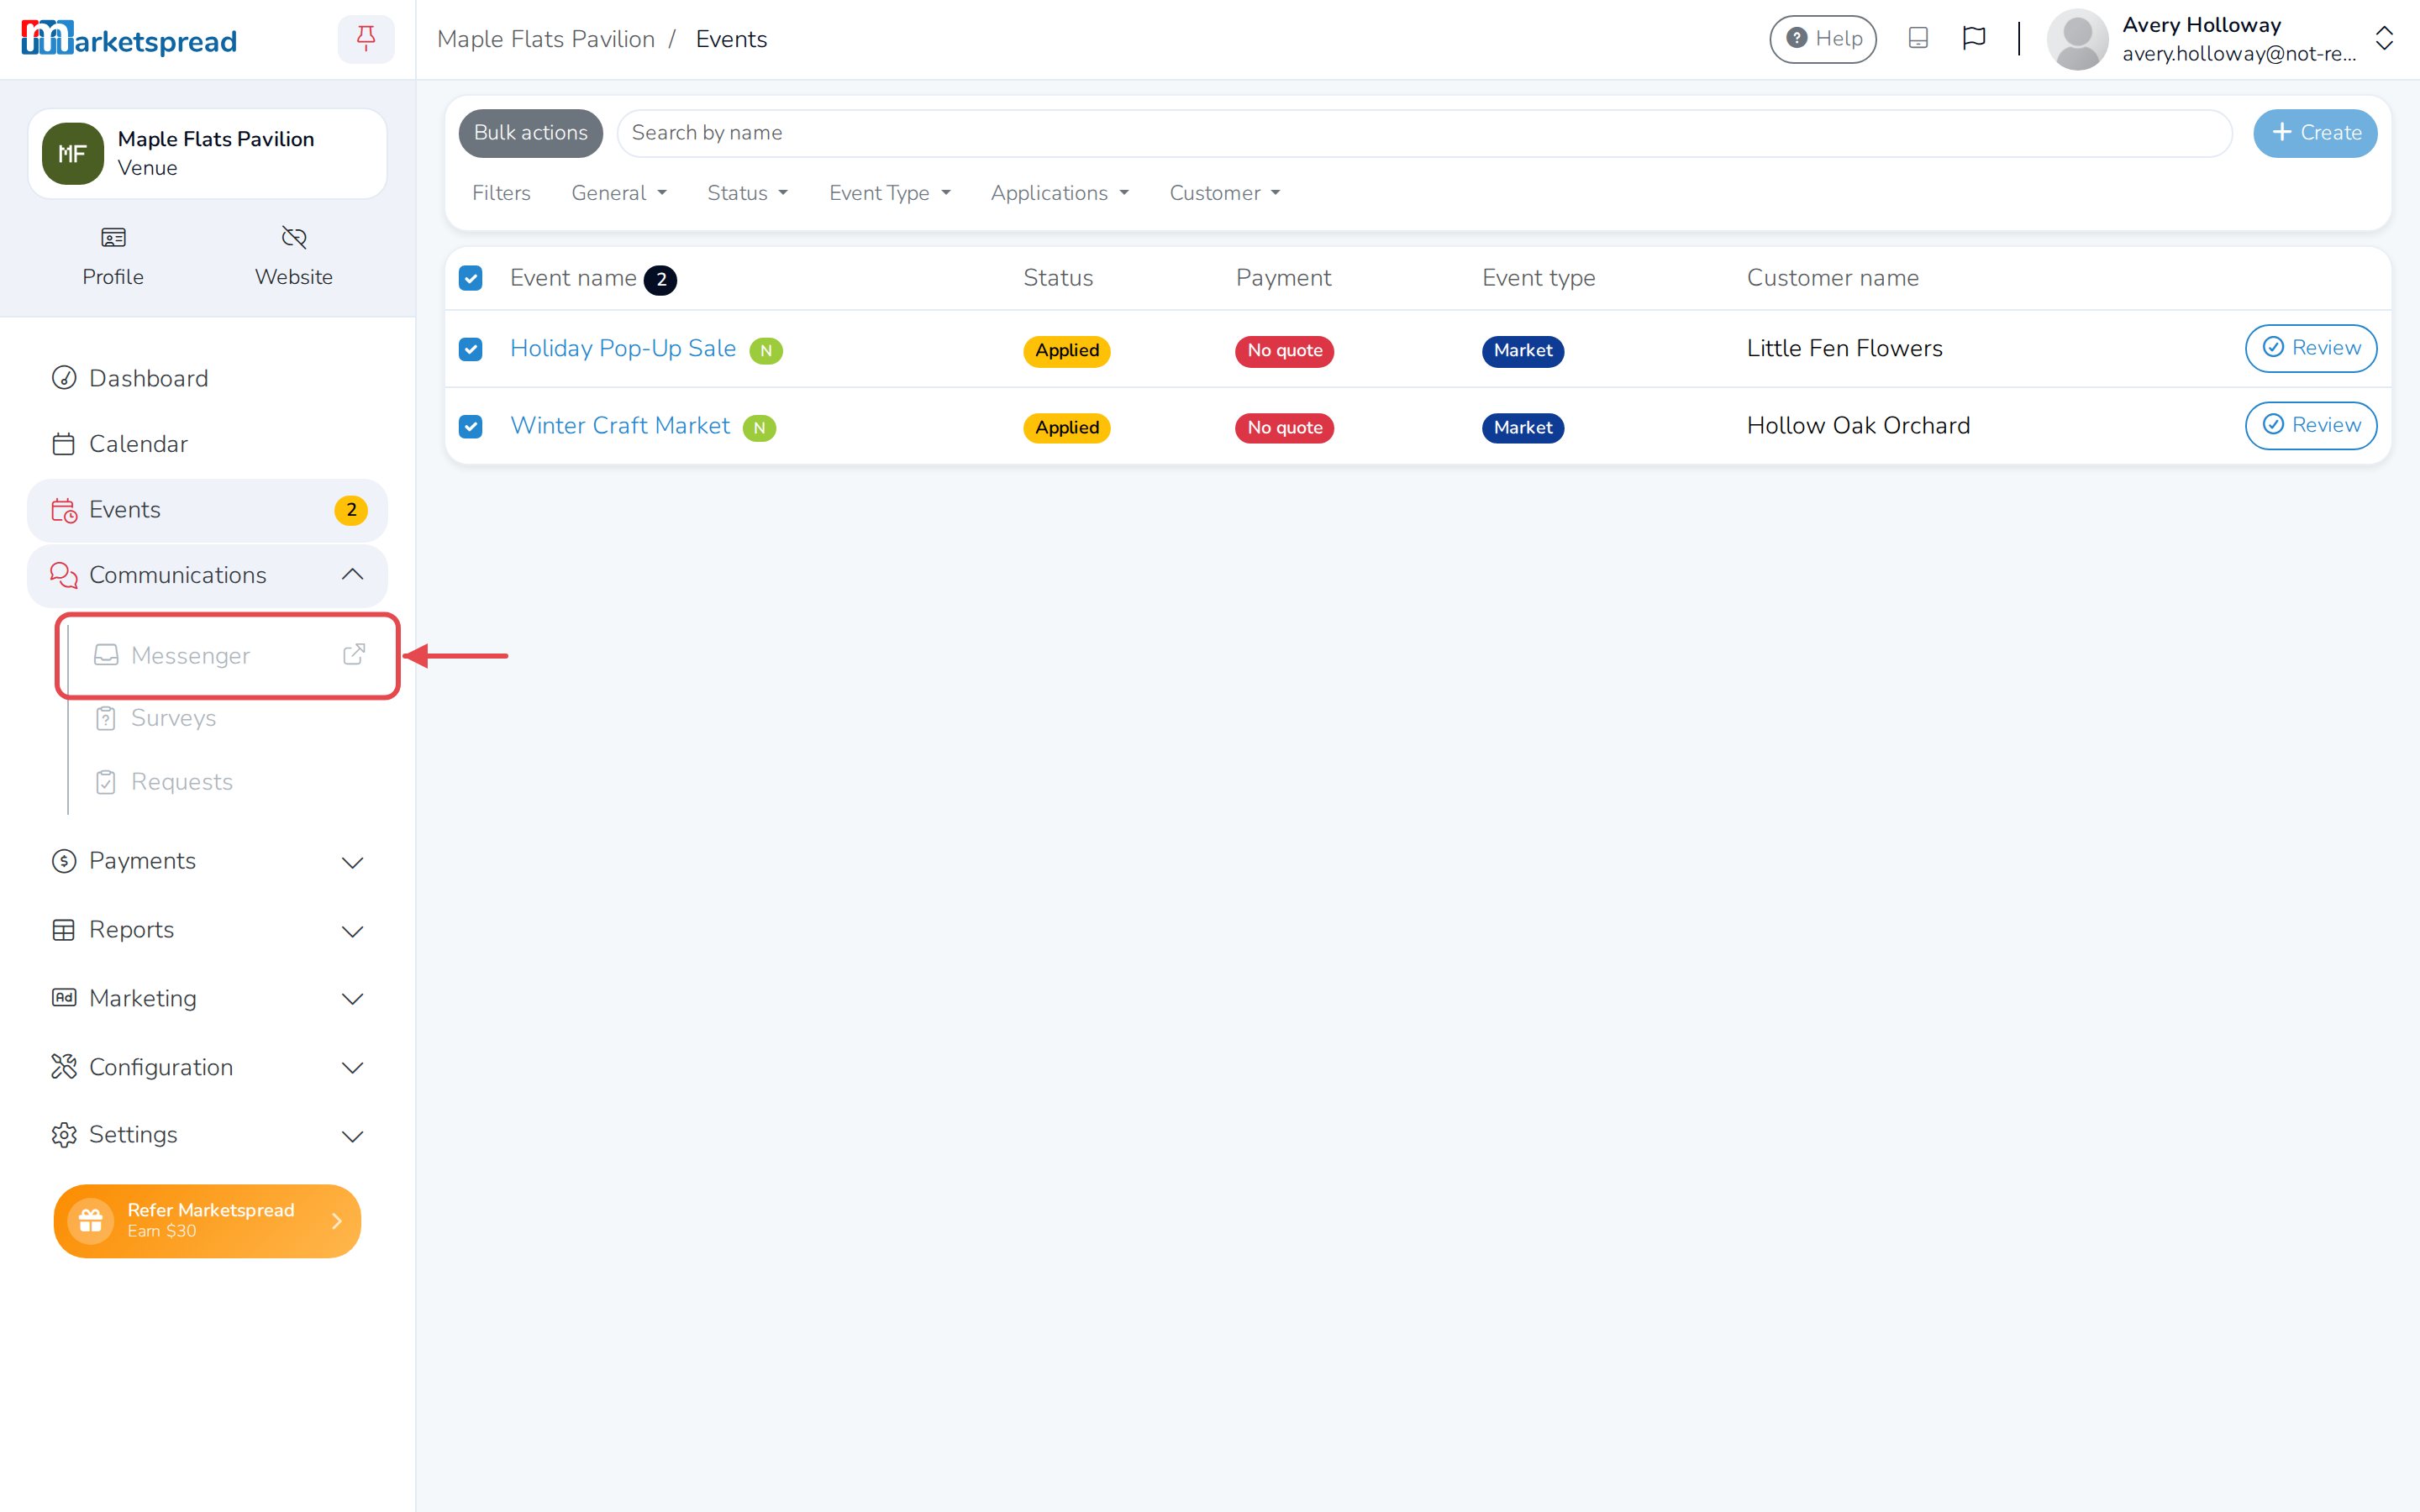This screenshot has width=2420, height=1512.
Task: Click the MF venue avatar
Action: pos(72,154)
